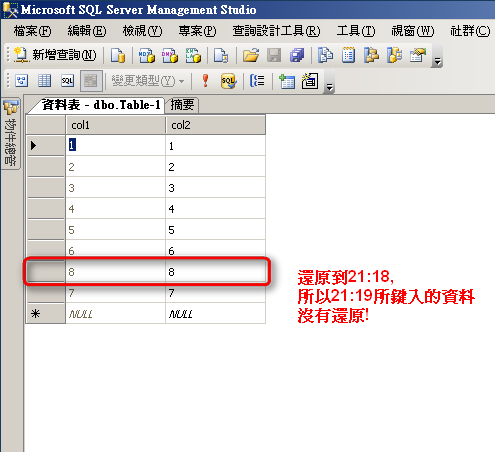495x452 pixels.
Task: Show the Criteria pane
Action: click(44, 81)
